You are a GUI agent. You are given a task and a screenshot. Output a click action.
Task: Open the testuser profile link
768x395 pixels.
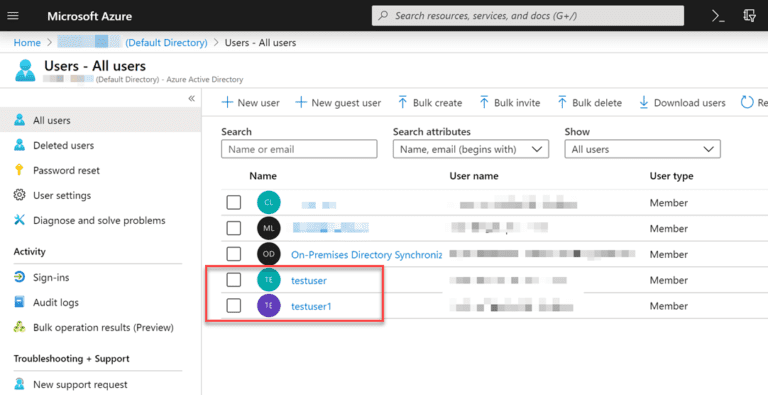(309, 280)
